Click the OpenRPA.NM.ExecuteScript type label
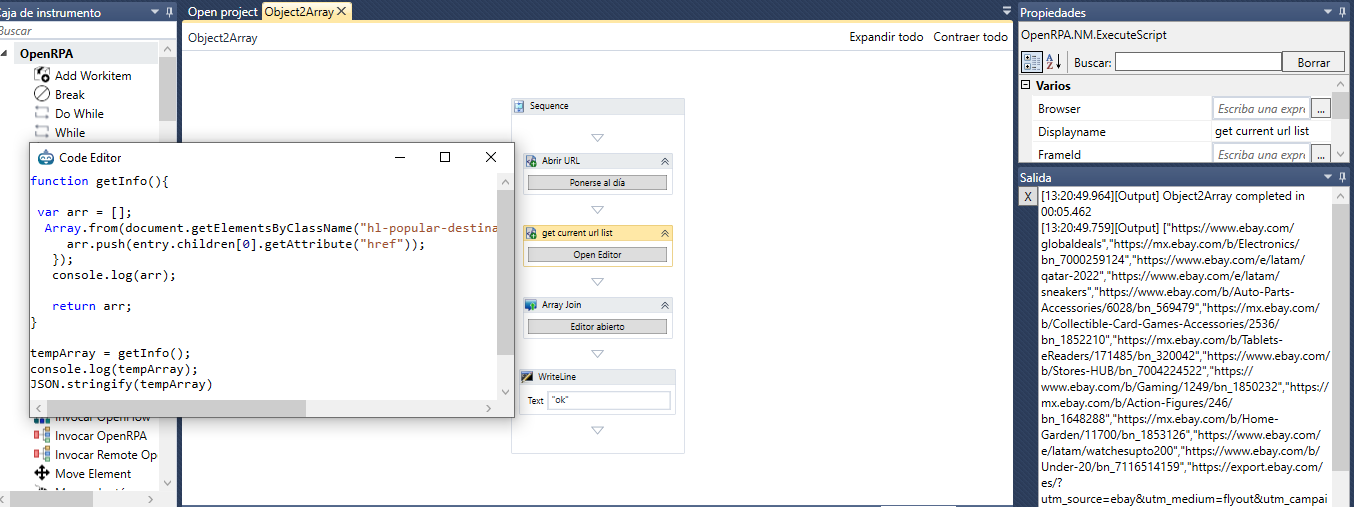This screenshot has width=1354, height=507. [1094, 35]
